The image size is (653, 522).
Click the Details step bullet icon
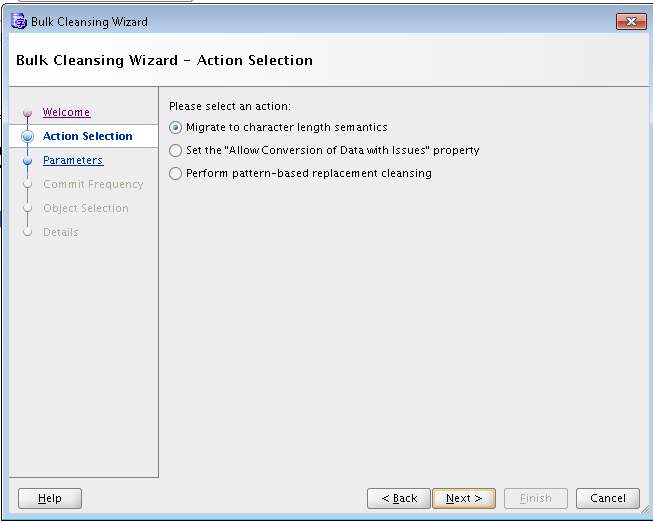click(x=27, y=233)
